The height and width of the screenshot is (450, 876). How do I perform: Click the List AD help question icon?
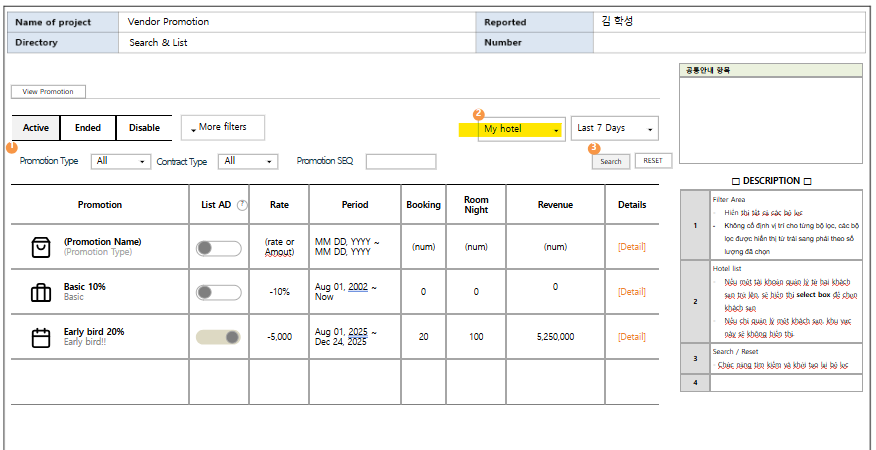point(241,205)
